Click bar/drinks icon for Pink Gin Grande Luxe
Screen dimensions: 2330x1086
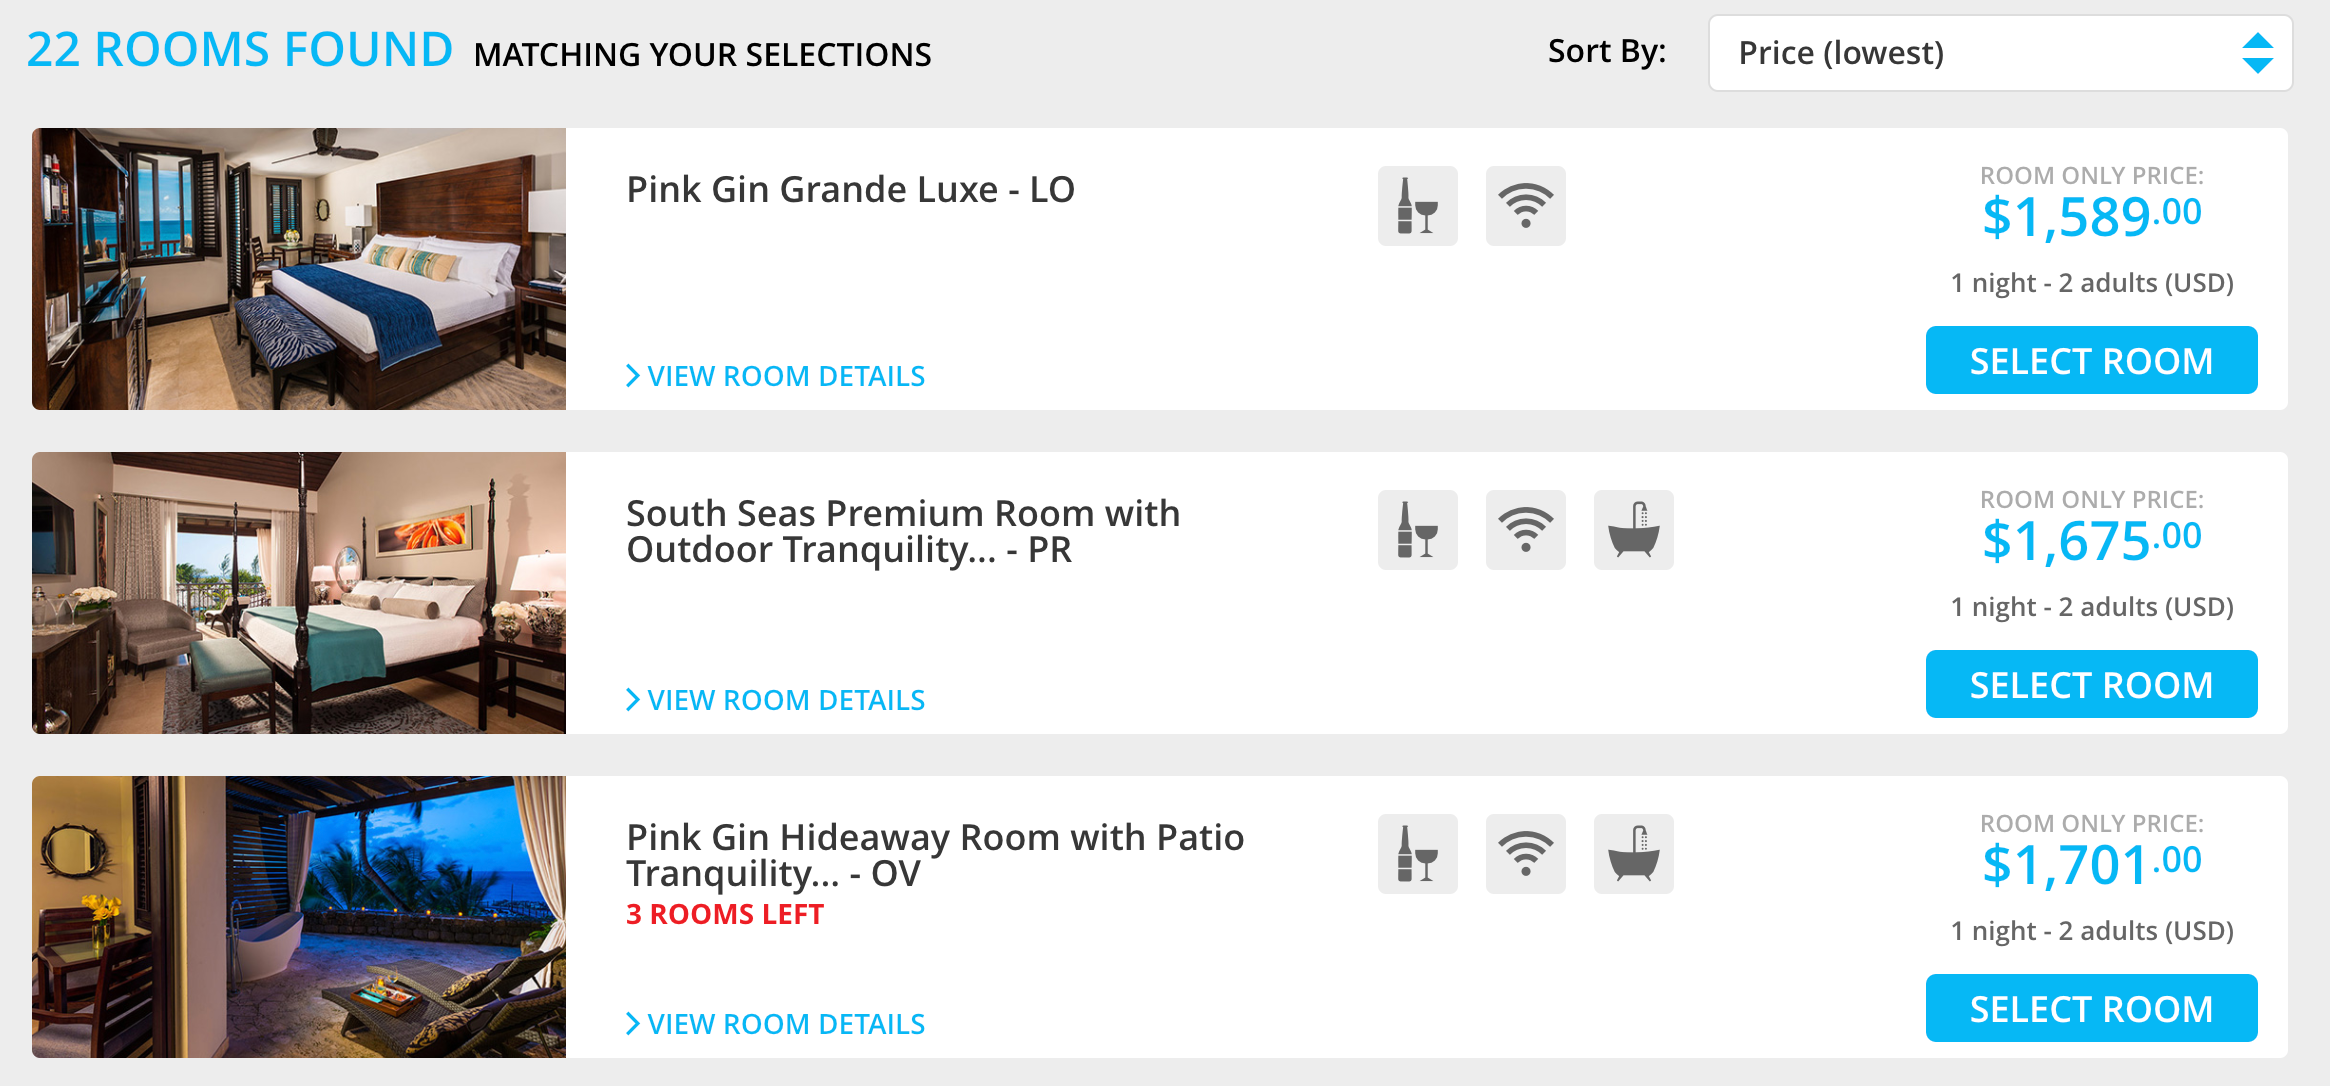point(1417,206)
